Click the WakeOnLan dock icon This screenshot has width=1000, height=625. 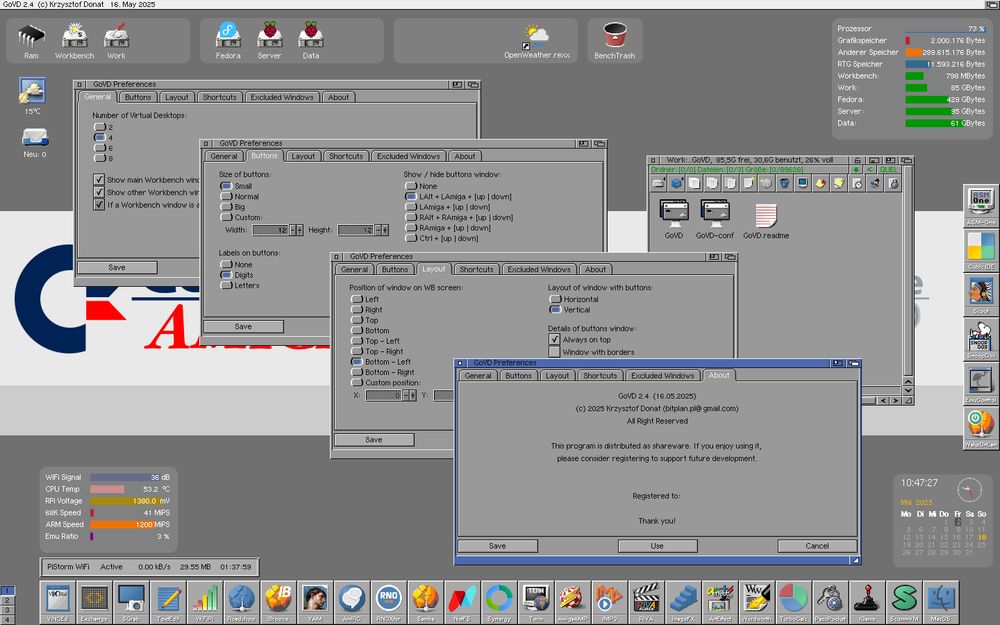tap(980, 425)
